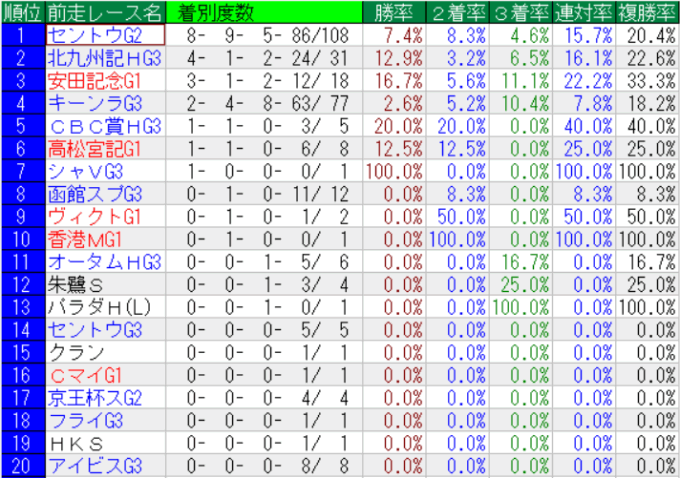
Task: Select race name オータムHG3
Action: 105,262
